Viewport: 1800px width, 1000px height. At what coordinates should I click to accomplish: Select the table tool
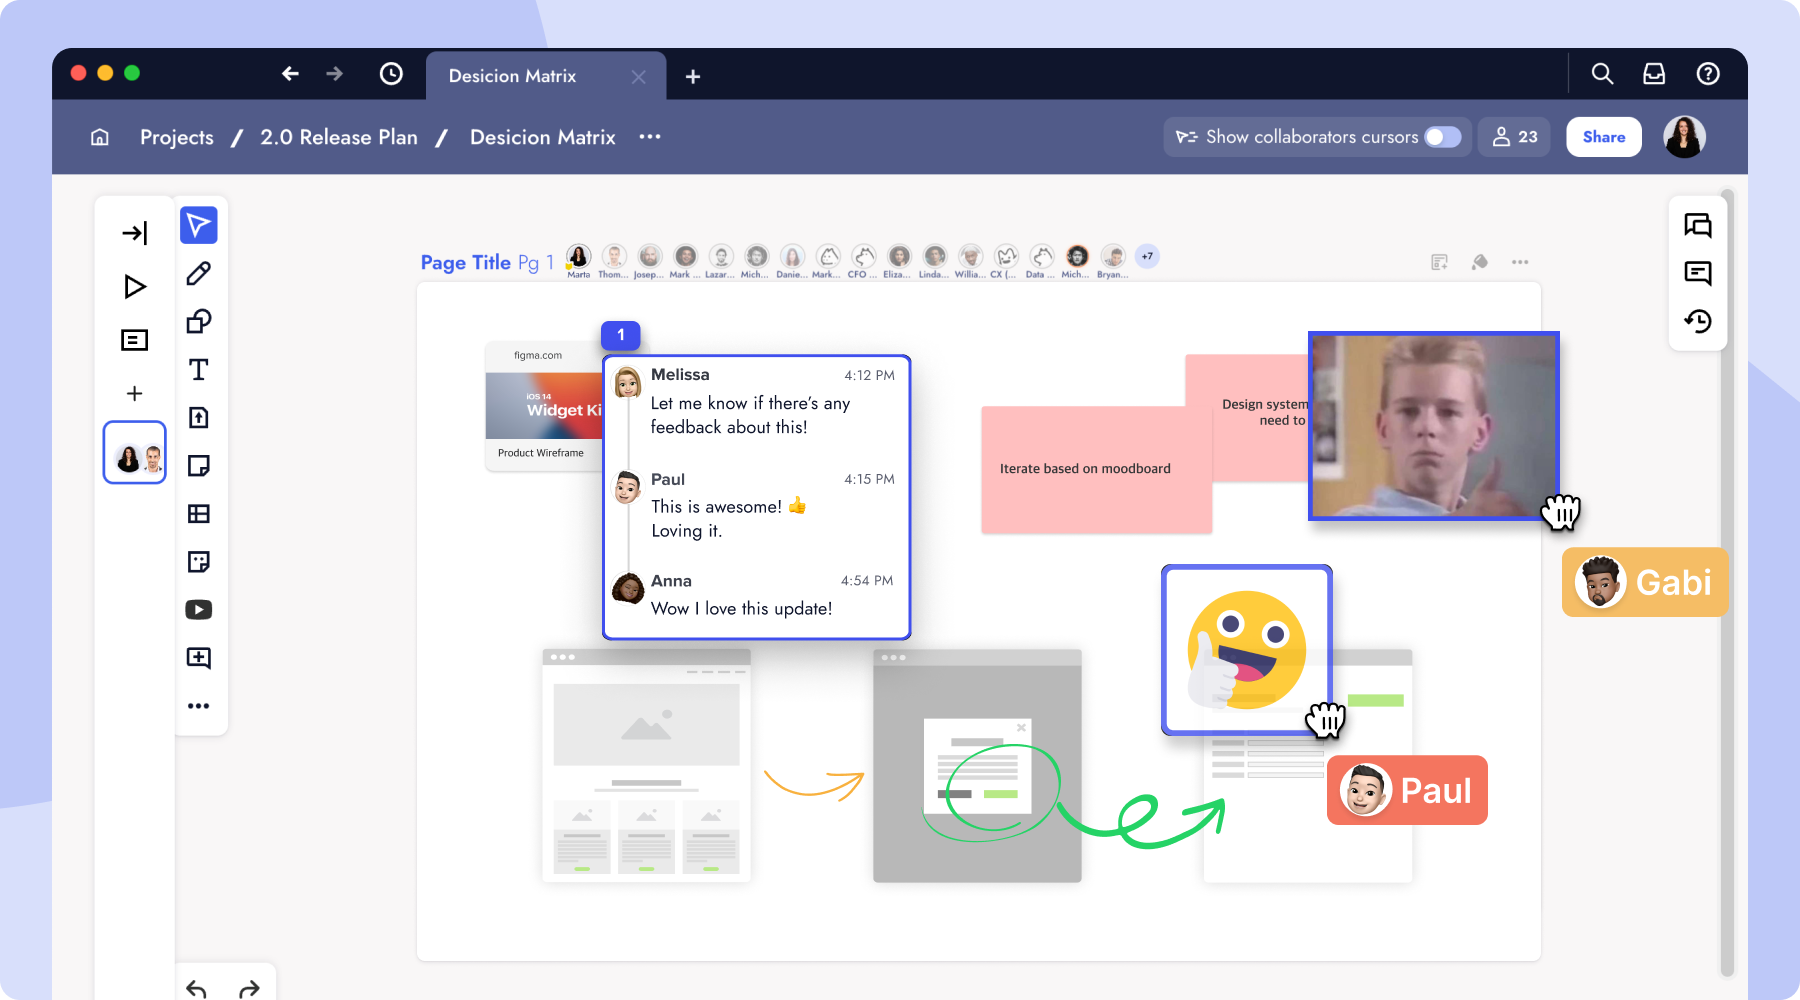click(x=198, y=514)
